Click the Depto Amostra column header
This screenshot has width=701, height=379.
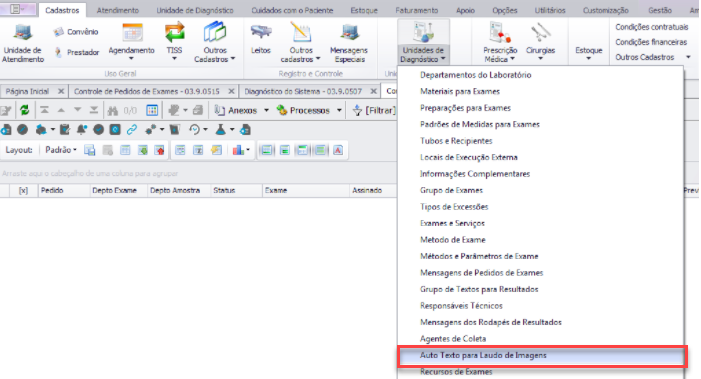[x=179, y=190]
